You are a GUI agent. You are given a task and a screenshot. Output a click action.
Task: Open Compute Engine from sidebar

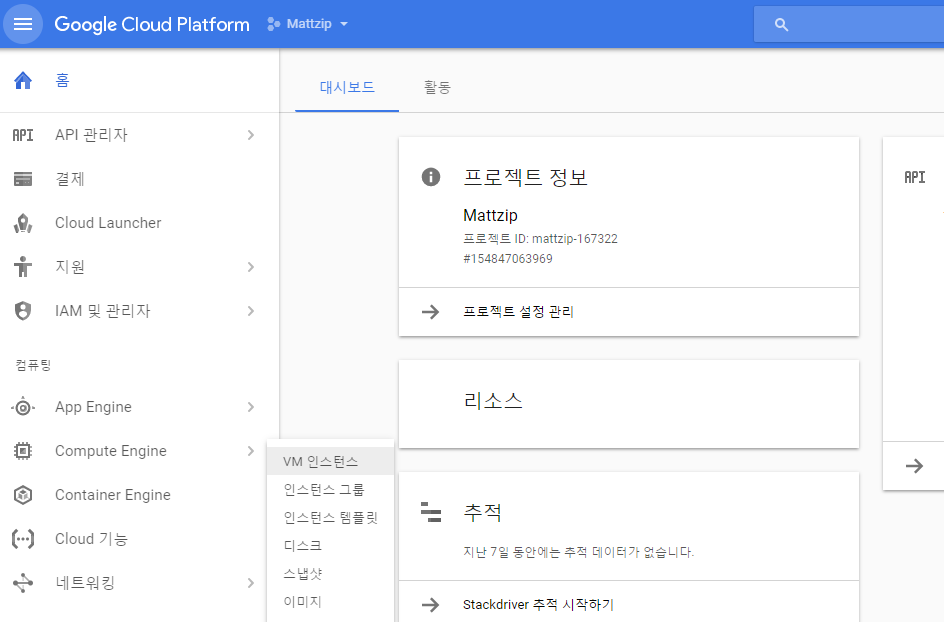140,451
